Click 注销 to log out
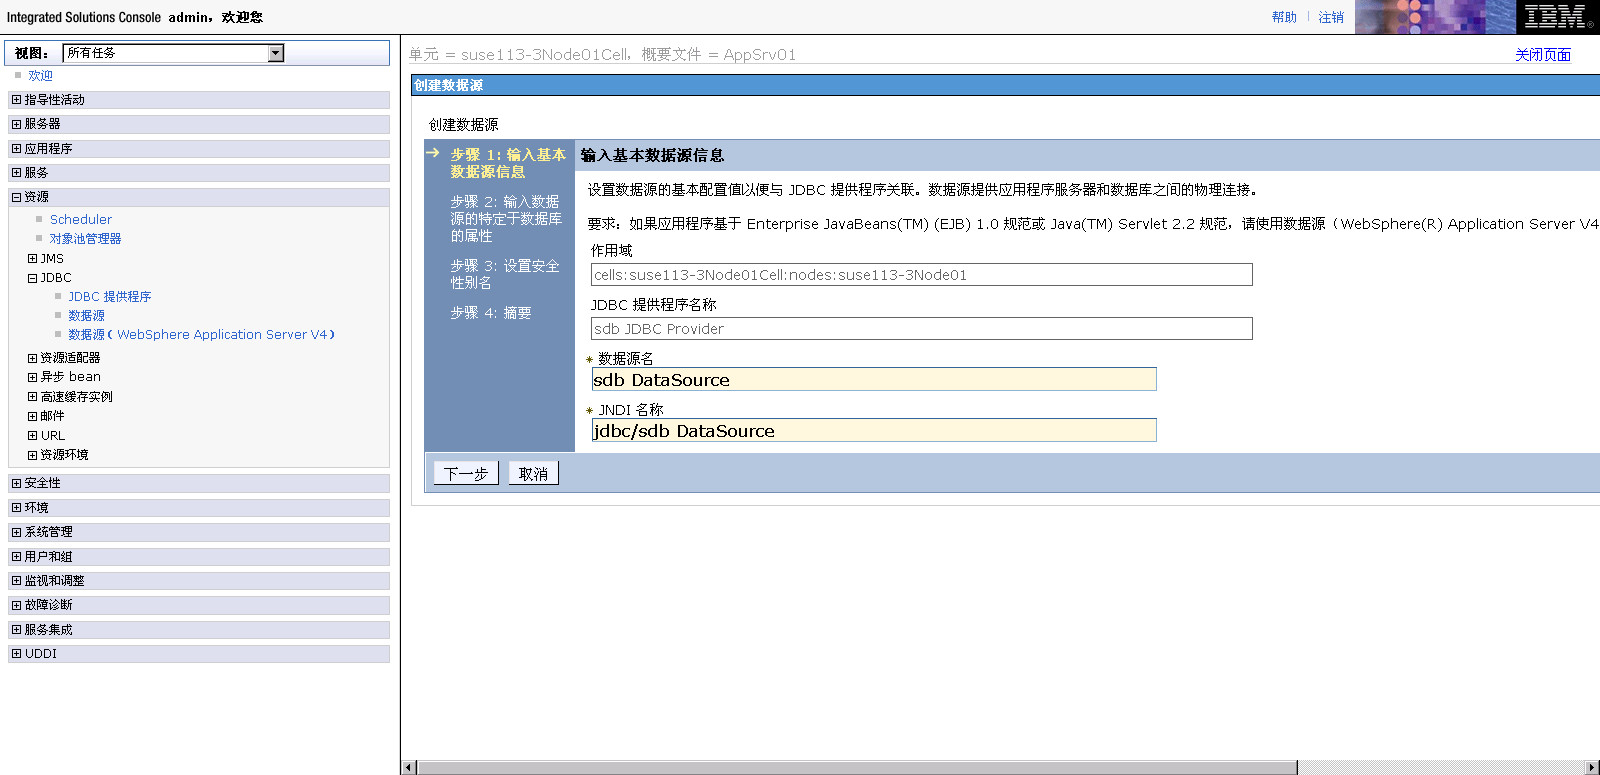 pyautogui.click(x=1331, y=17)
